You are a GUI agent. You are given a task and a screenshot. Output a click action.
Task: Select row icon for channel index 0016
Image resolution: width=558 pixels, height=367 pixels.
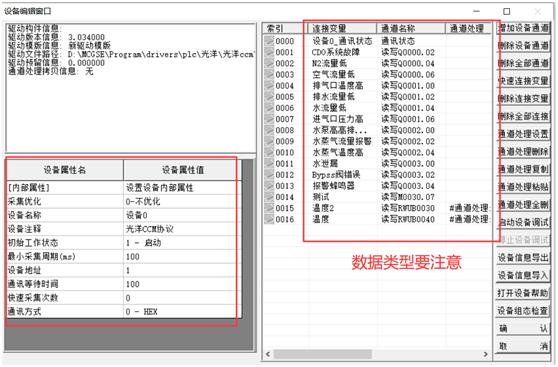pyautogui.click(x=269, y=219)
